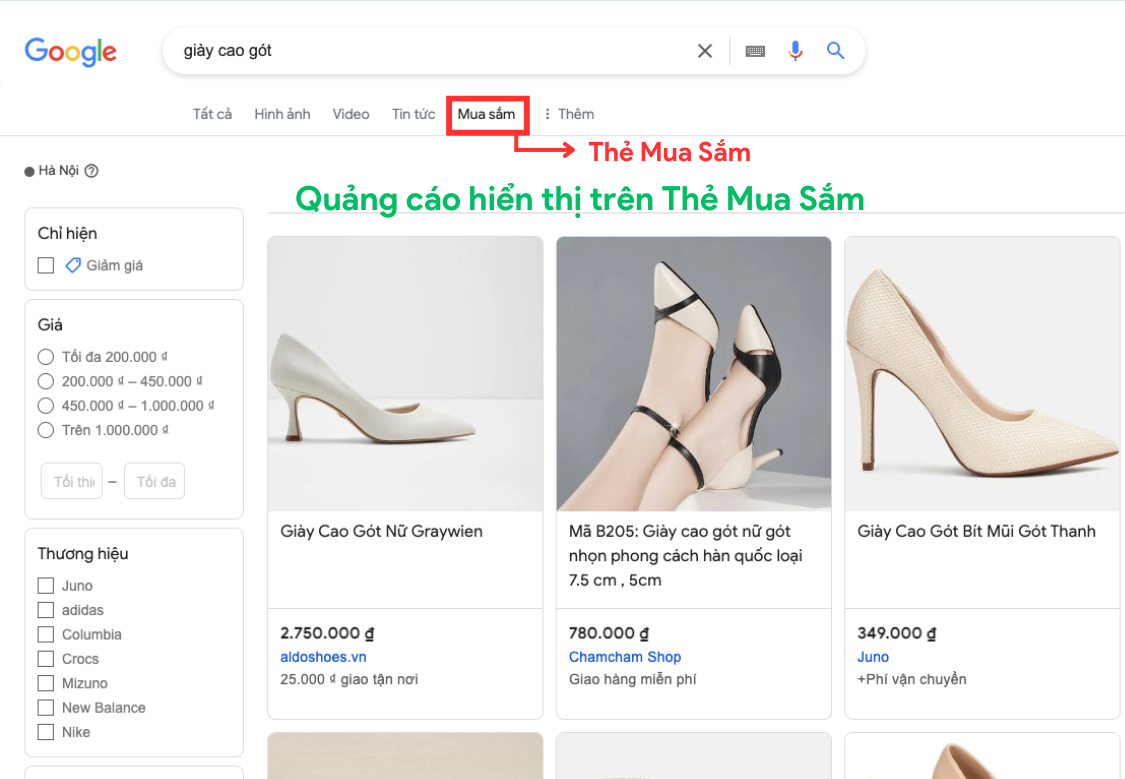This screenshot has height=779, width=1125.
Task: Open the Juno seller link
Action: tap(873, 657)
